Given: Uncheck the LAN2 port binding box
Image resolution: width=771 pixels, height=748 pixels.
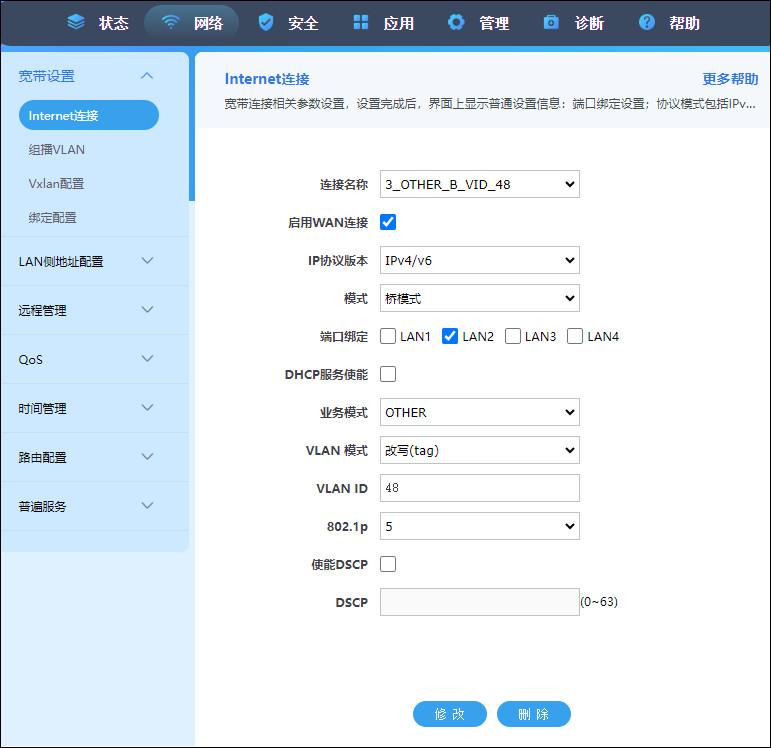Looking at the screenshot, I should [x=450, y=336].
